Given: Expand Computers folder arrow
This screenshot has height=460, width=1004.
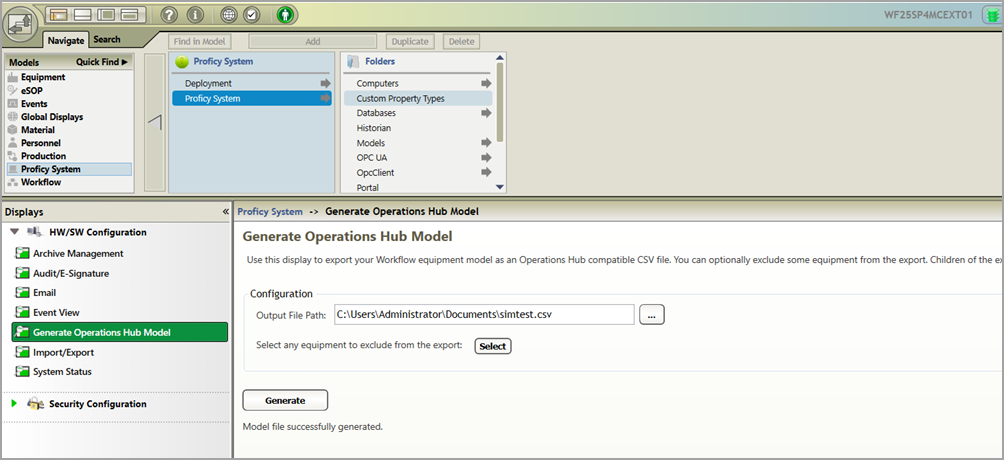Looking at the screenshot, I should point(487,83).
